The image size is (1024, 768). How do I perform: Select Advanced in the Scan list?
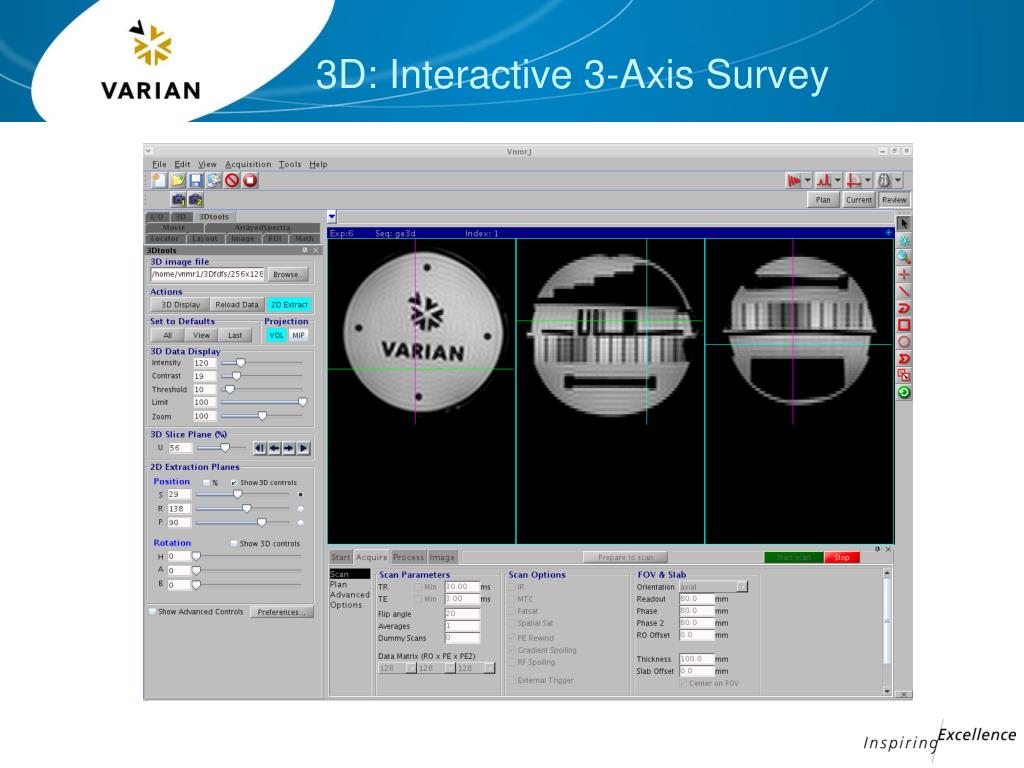(349, 595)
